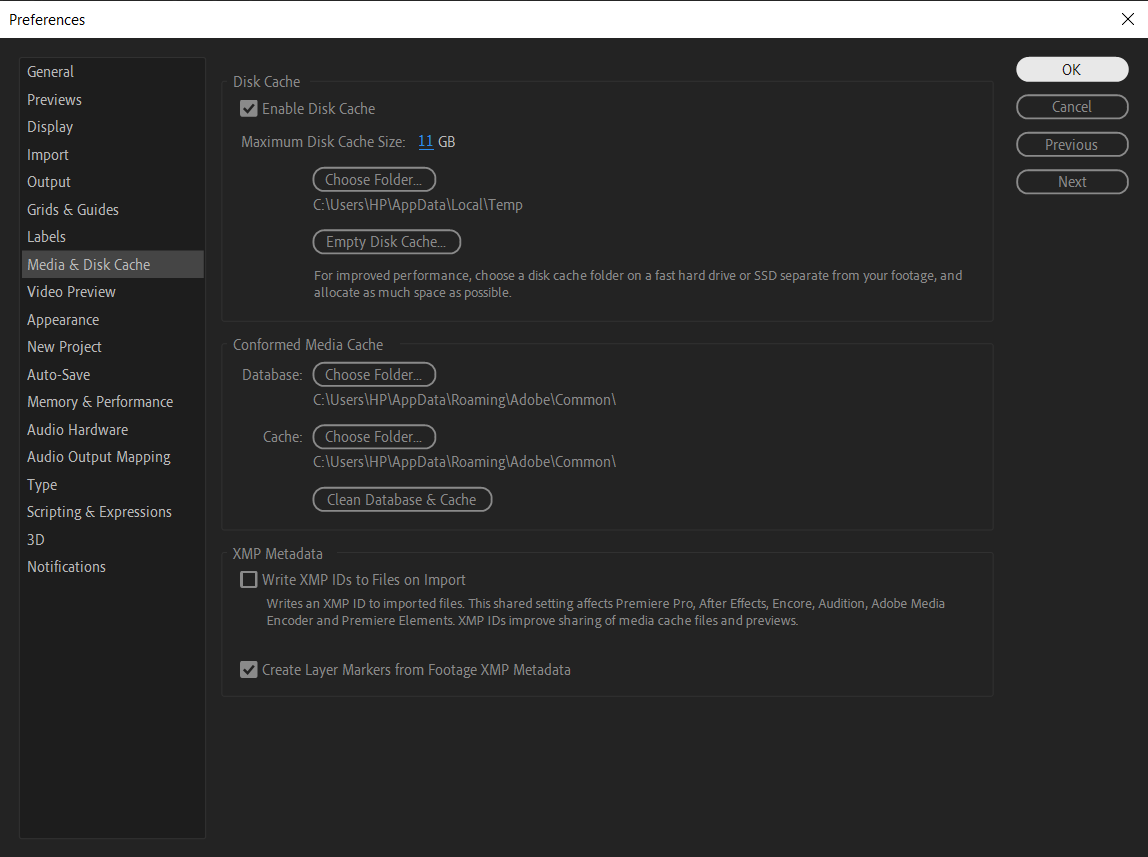
Task: Toggle the Enable Disk Cache checkbox
Action: pyautogui.click(x=249, y=109)
